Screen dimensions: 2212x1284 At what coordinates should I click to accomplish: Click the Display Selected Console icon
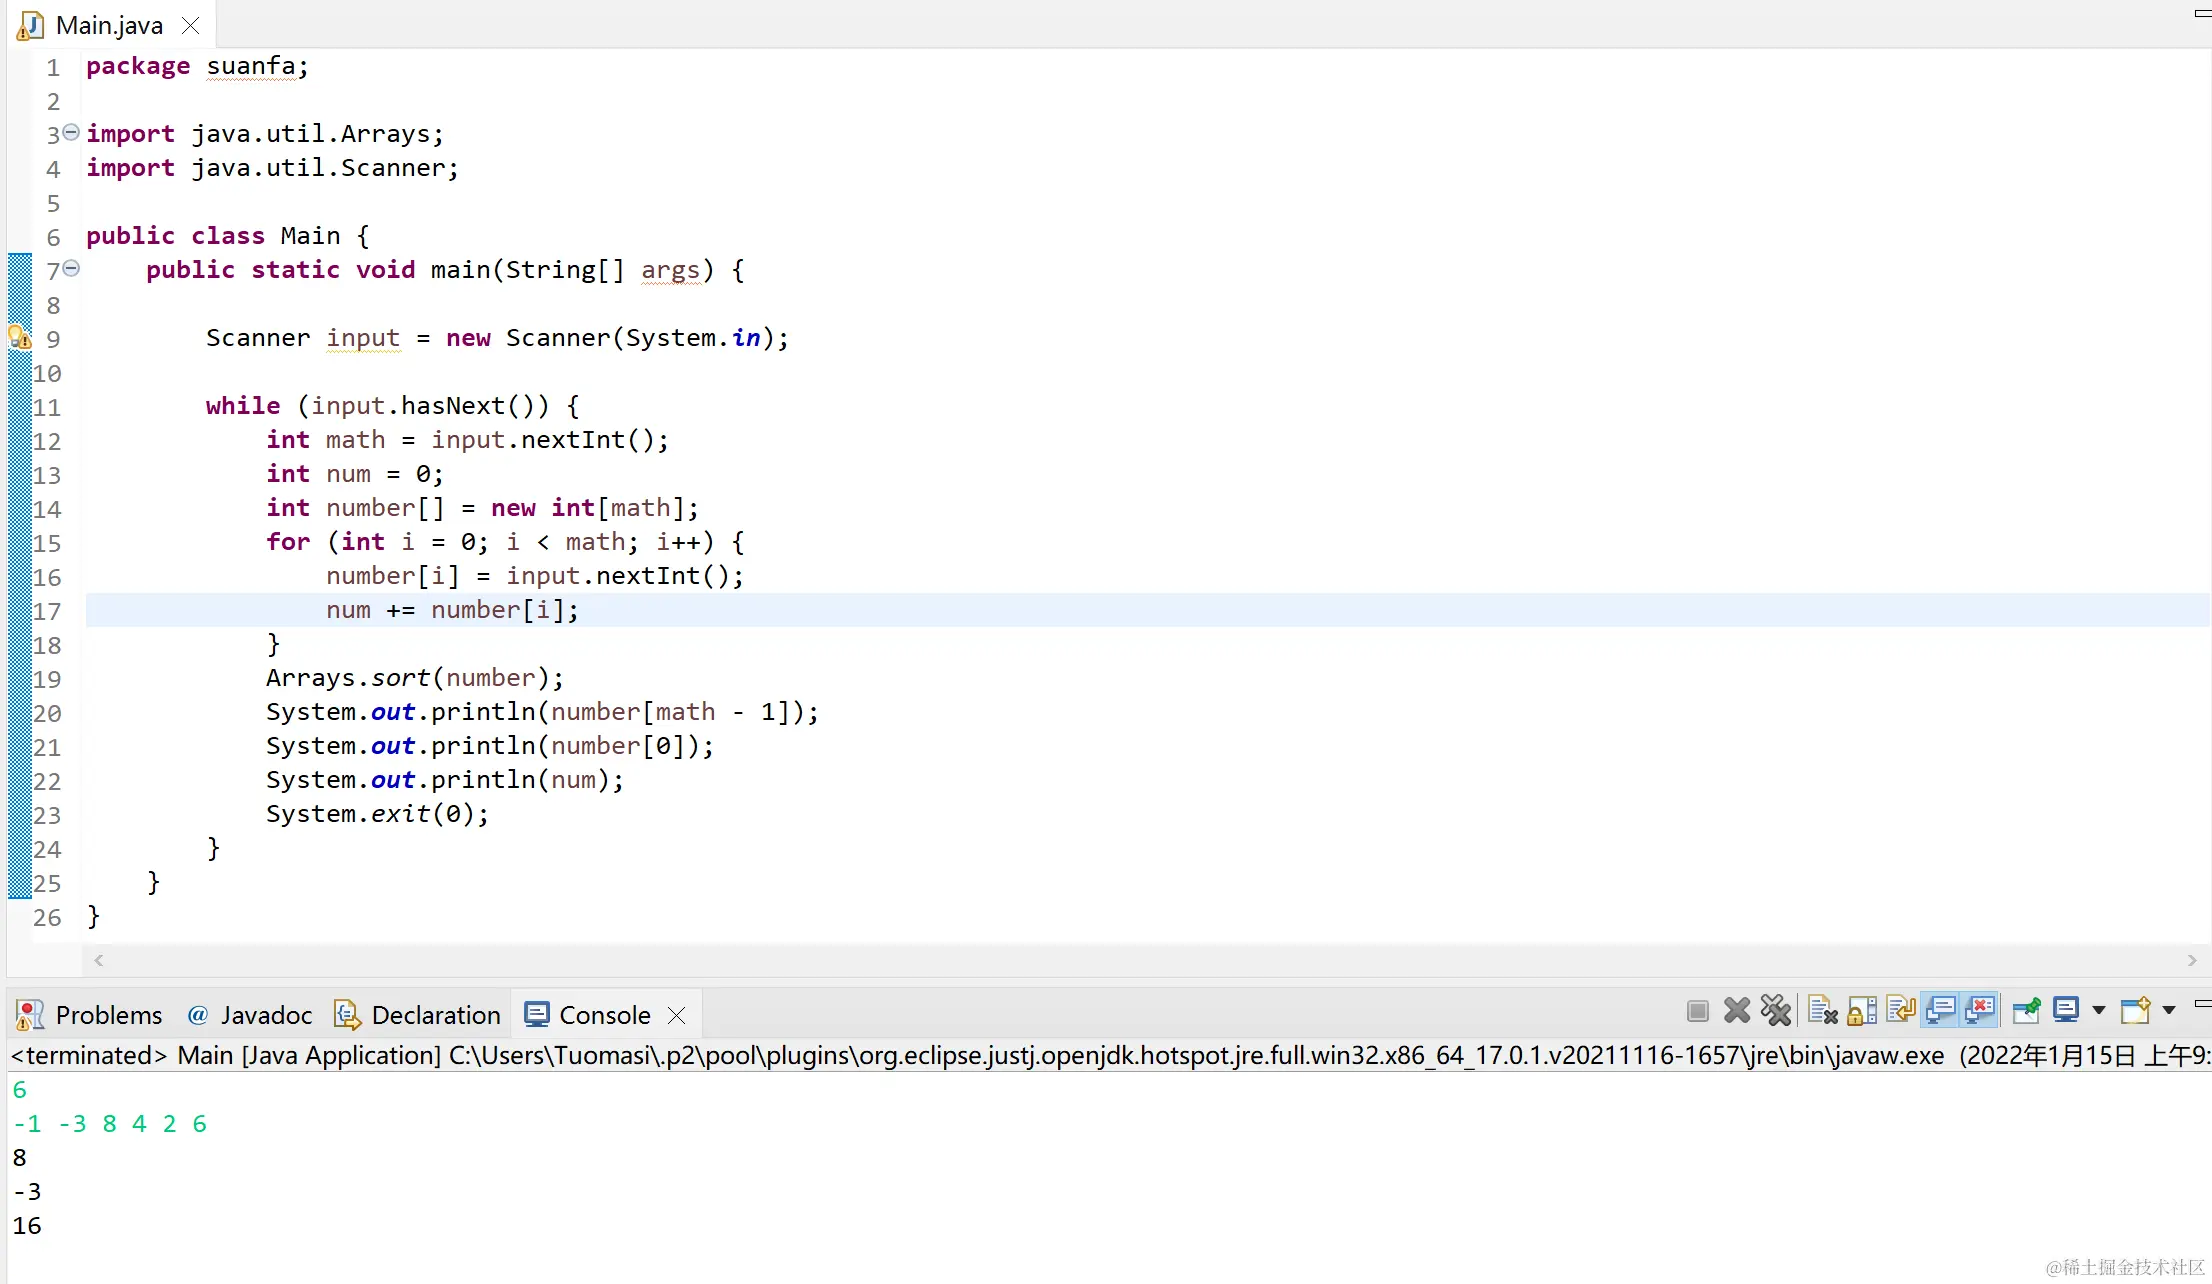coord(2065,1011)
